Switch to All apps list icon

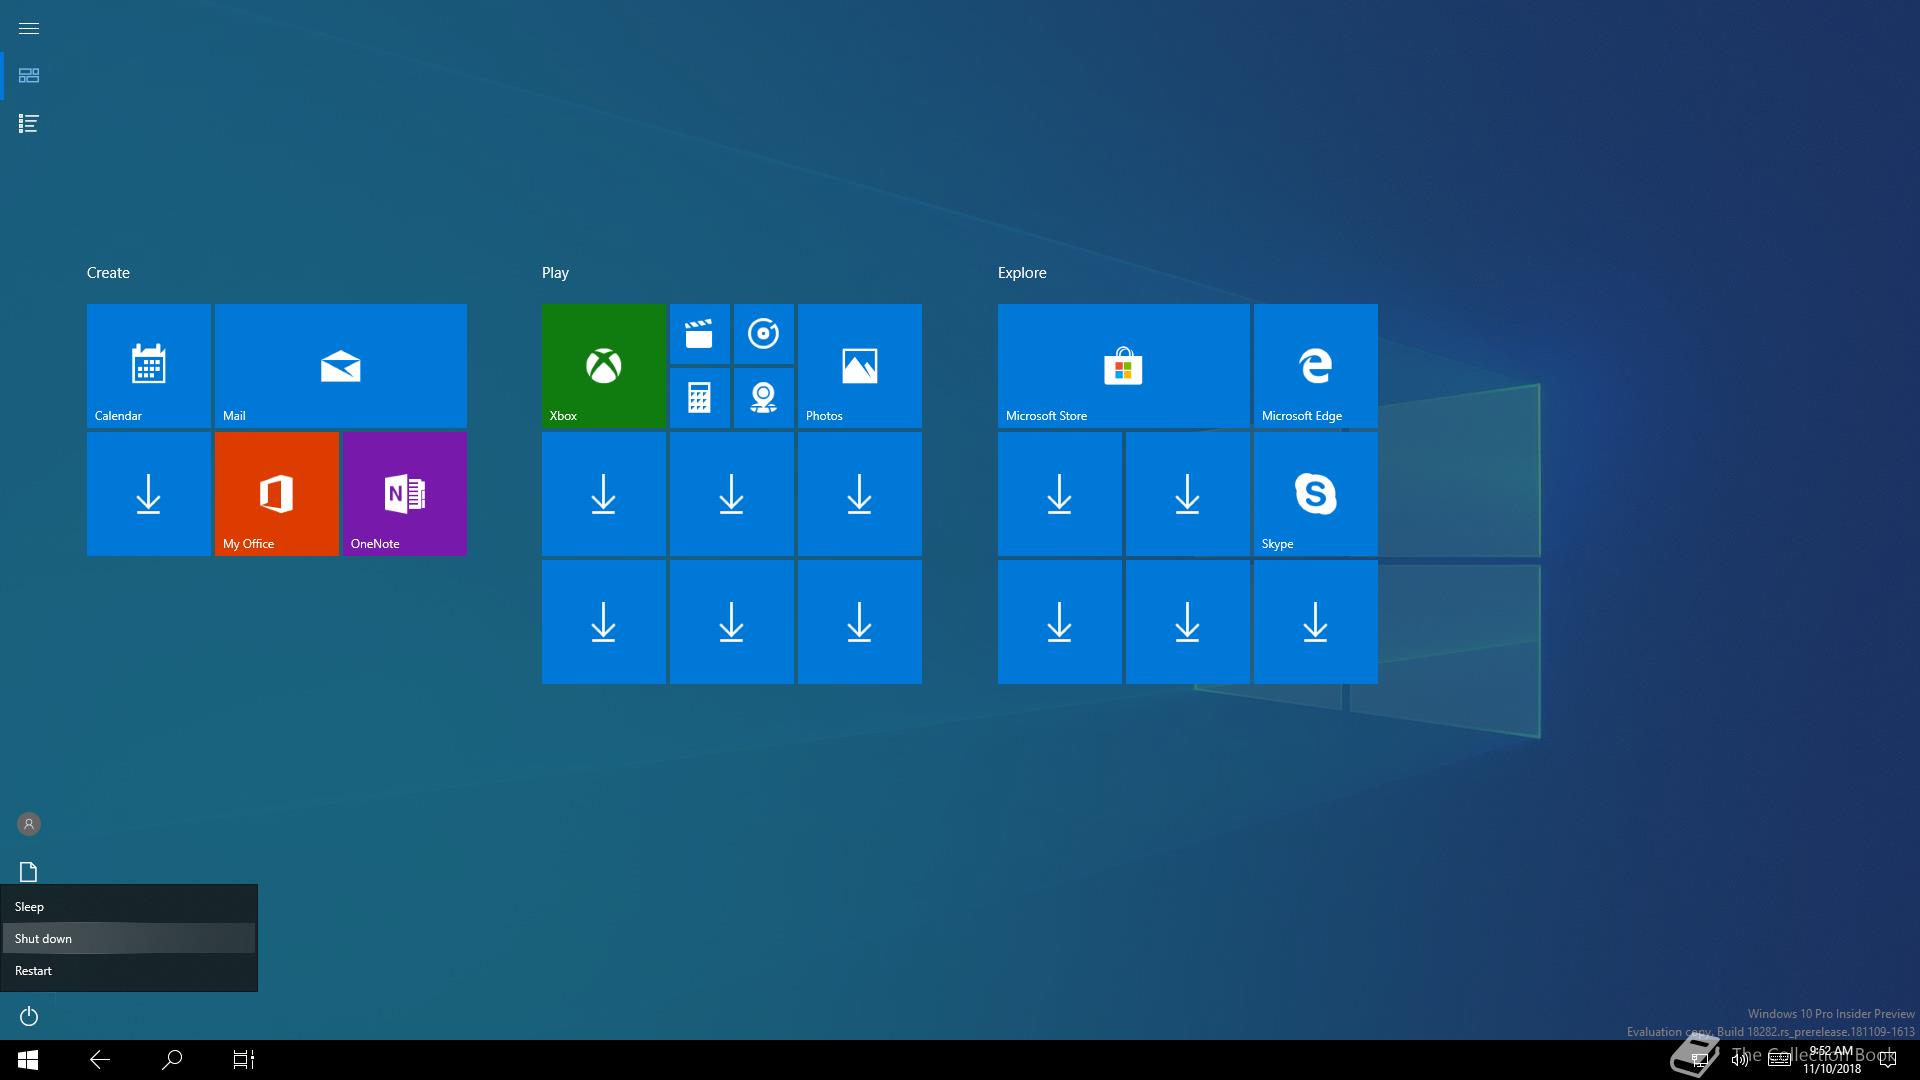[28, 124]
